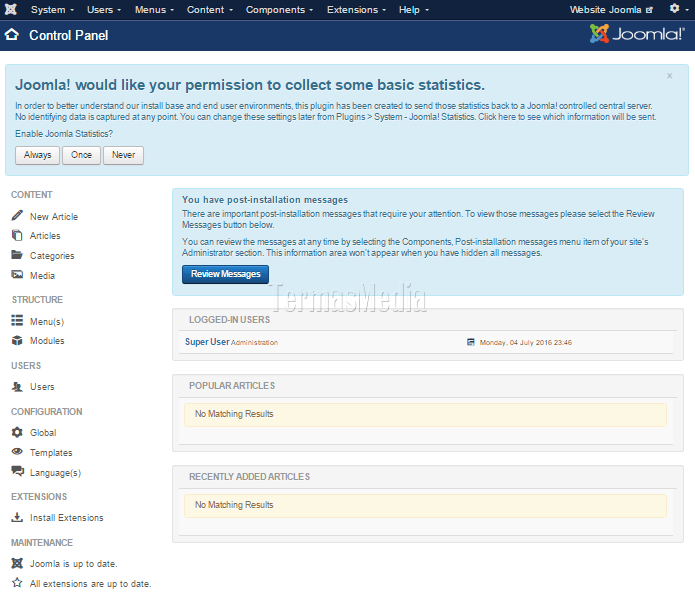Click the Users people icon
Image resolution: width=695 pixels, height=594 pixels.
click(x=17, y=386)
